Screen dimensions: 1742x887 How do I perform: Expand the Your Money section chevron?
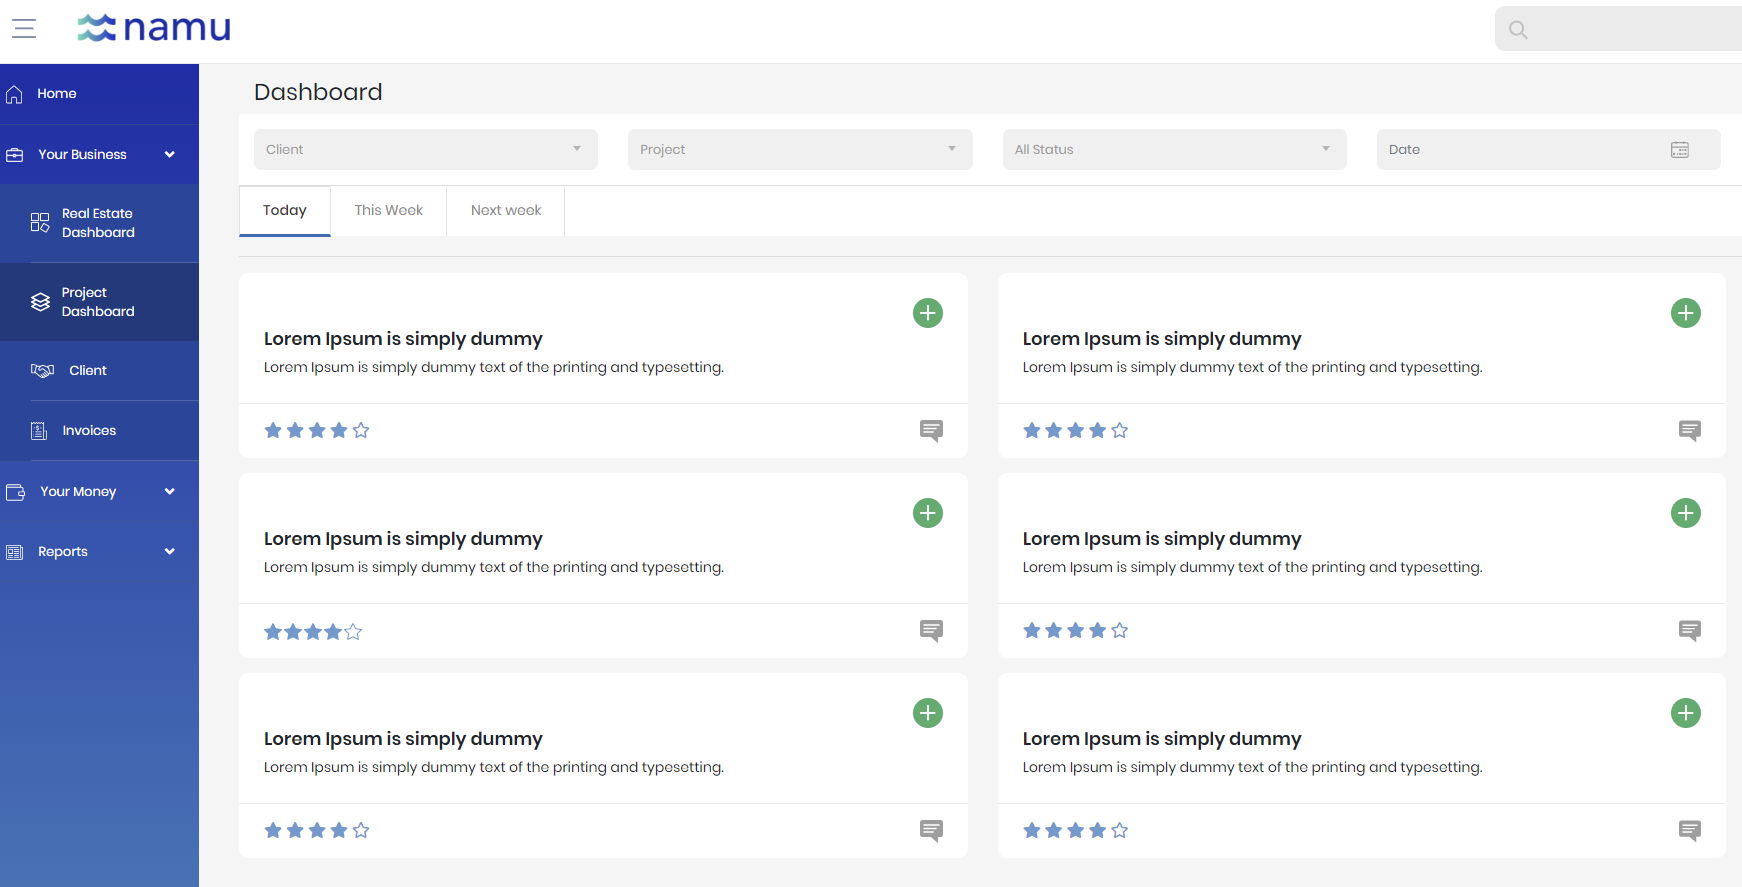click(x=170, y=492)
